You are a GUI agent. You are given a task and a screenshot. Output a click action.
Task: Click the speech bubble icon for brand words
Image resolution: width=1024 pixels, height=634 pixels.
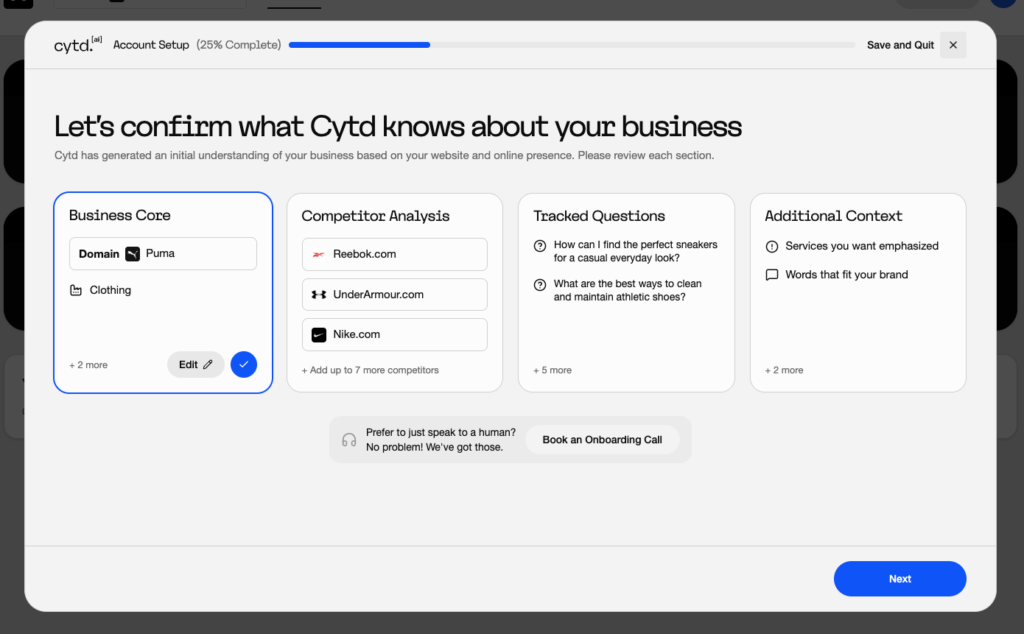(772, 275)
